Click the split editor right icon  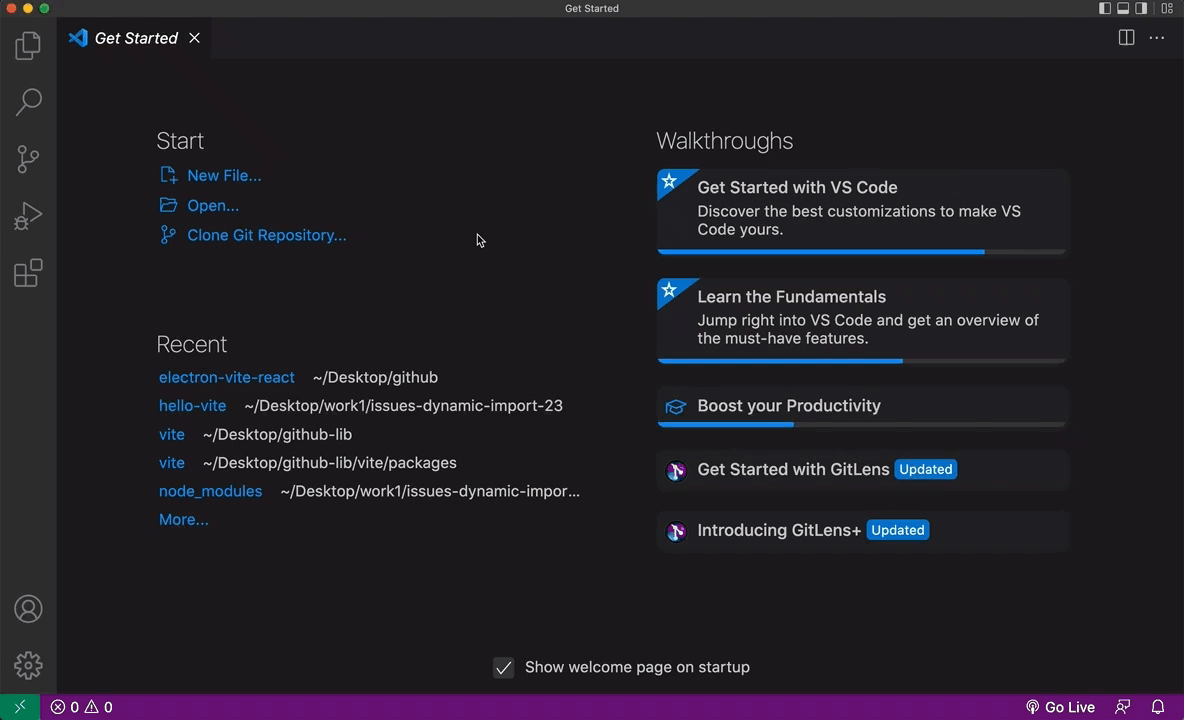point(1126,38)
